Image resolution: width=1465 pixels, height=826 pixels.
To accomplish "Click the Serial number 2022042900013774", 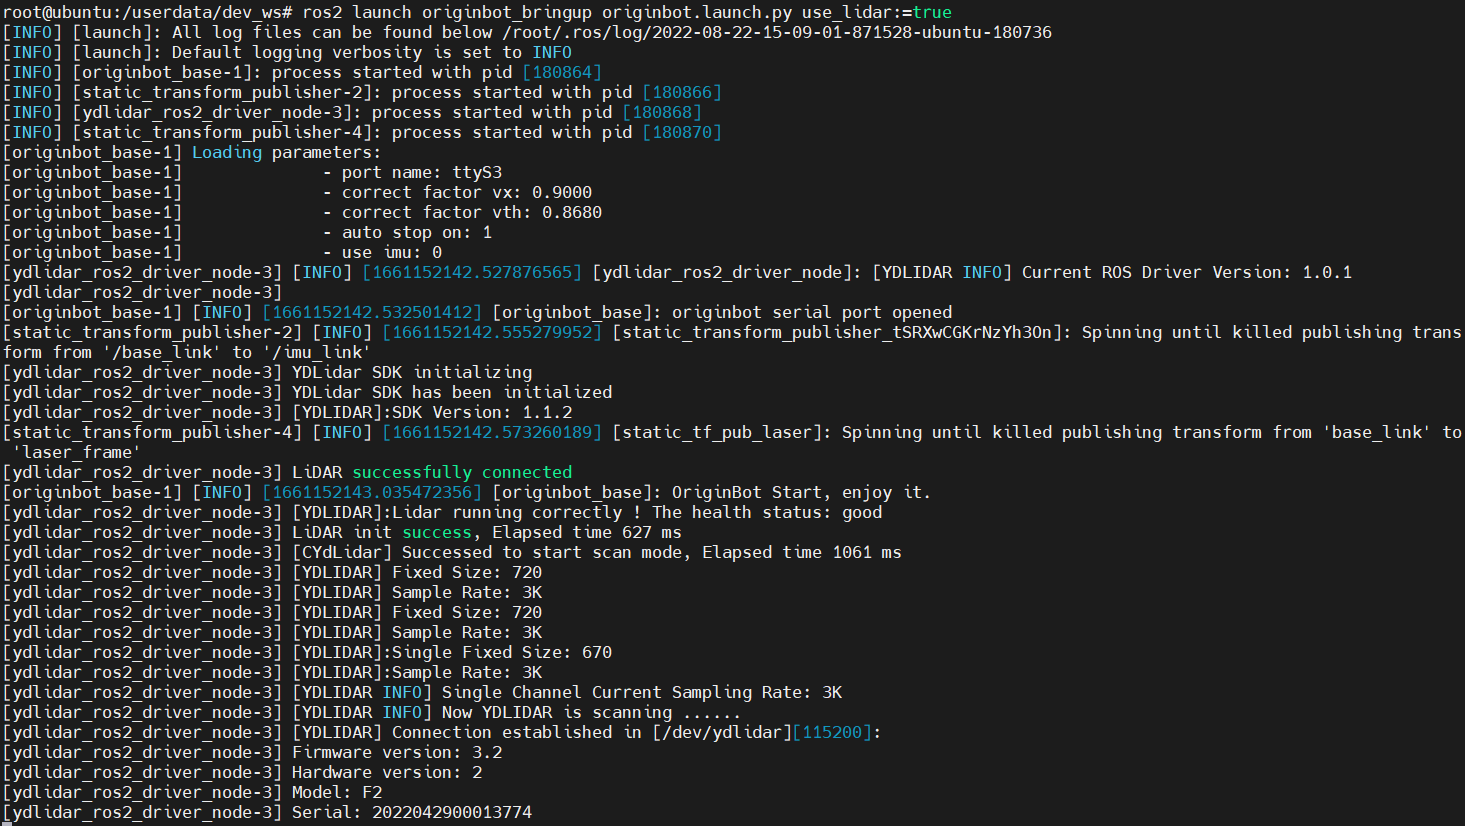I will [452, 812].
